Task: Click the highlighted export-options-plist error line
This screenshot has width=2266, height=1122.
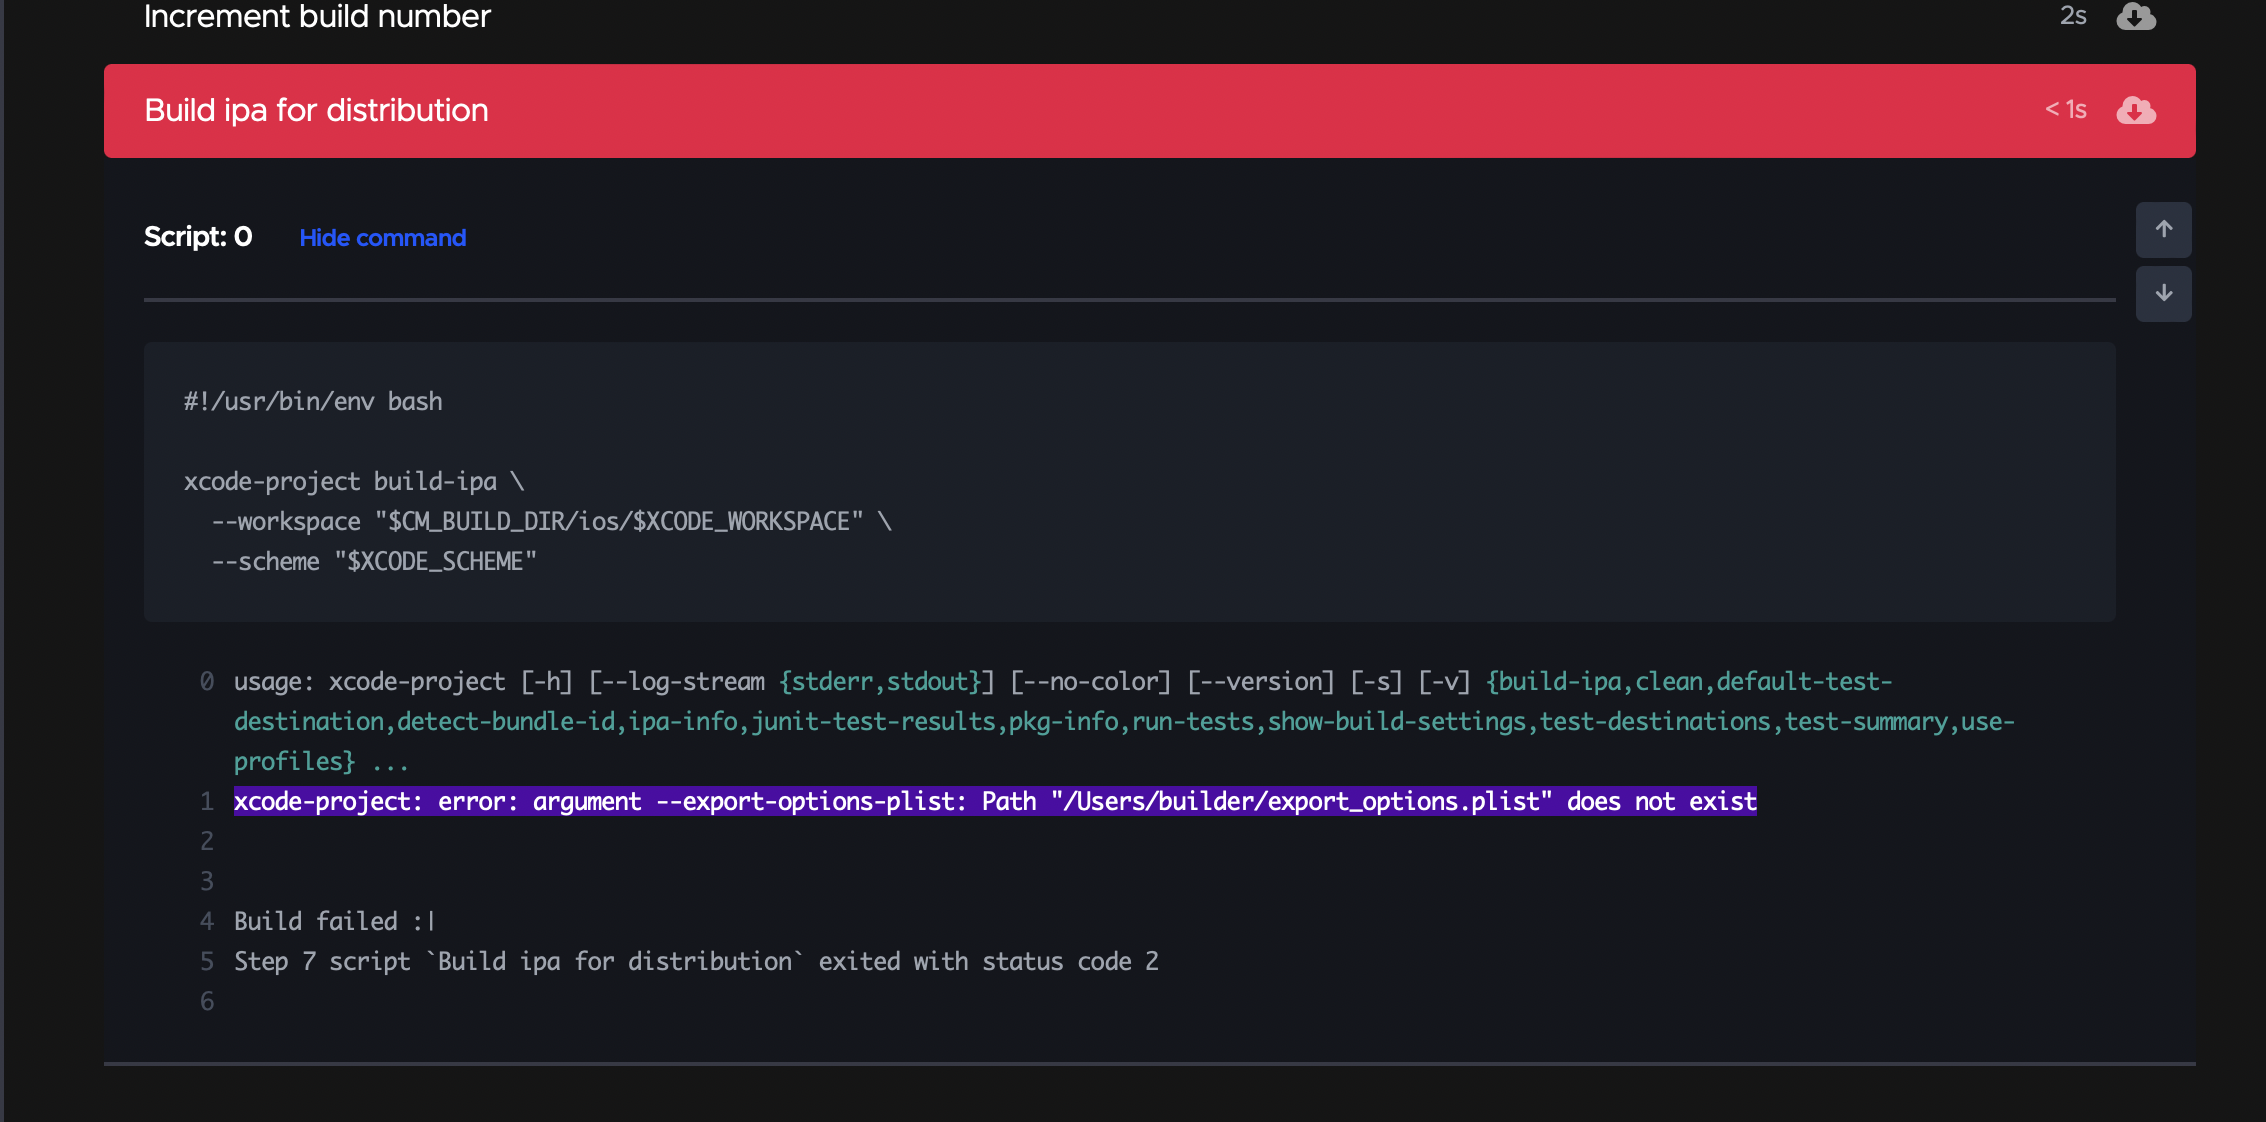Action: click(x=995, y=801)
